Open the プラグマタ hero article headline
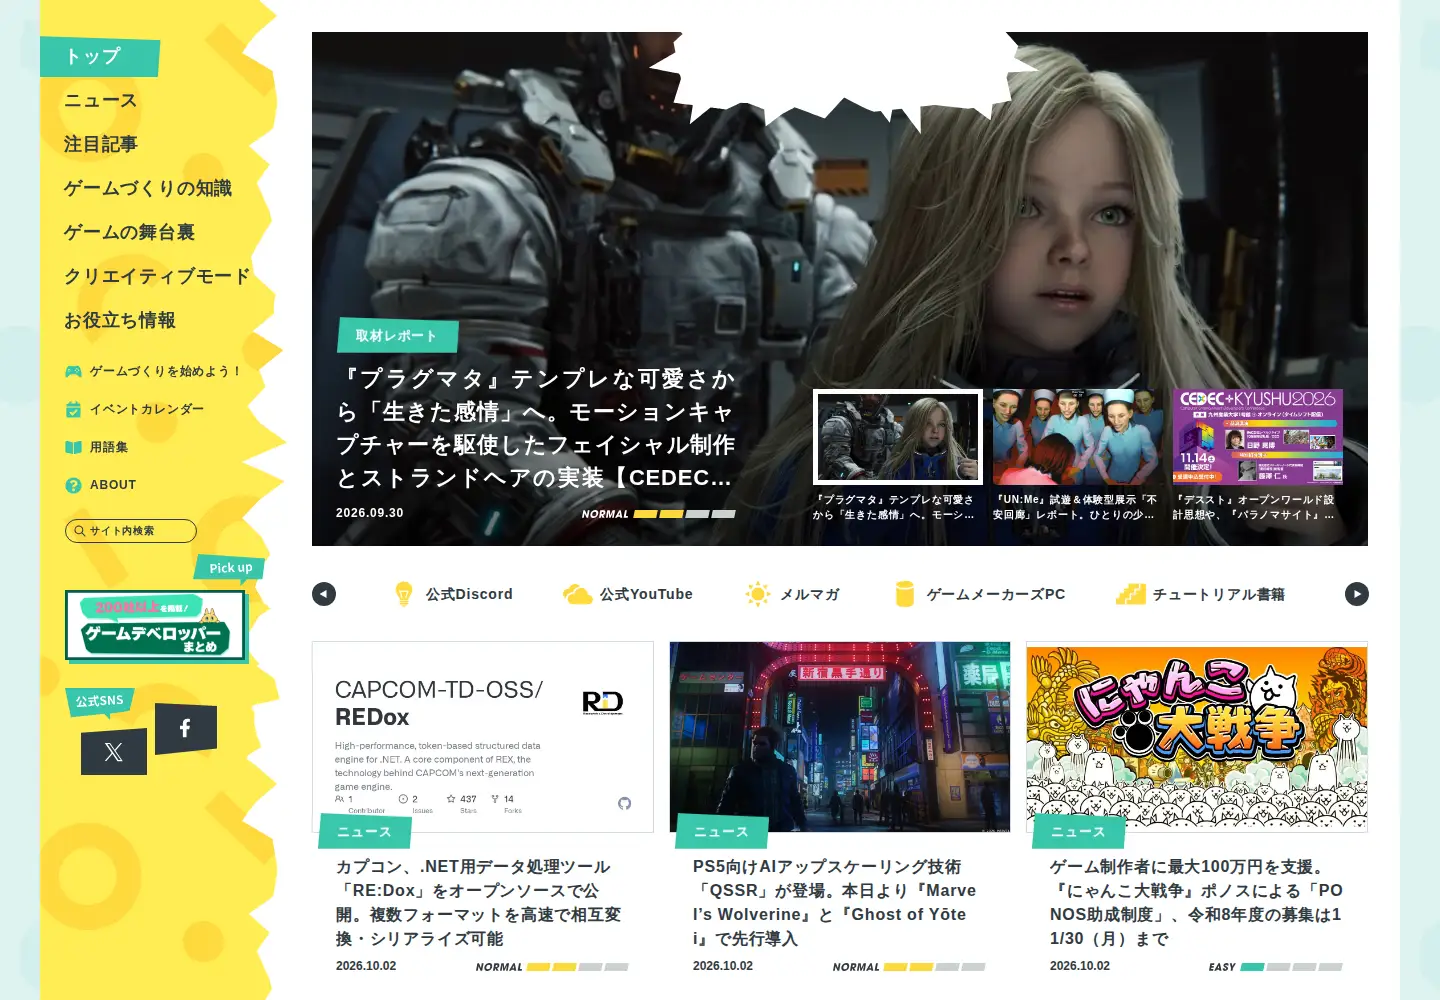1440x1000 pixels. (536, 428)
